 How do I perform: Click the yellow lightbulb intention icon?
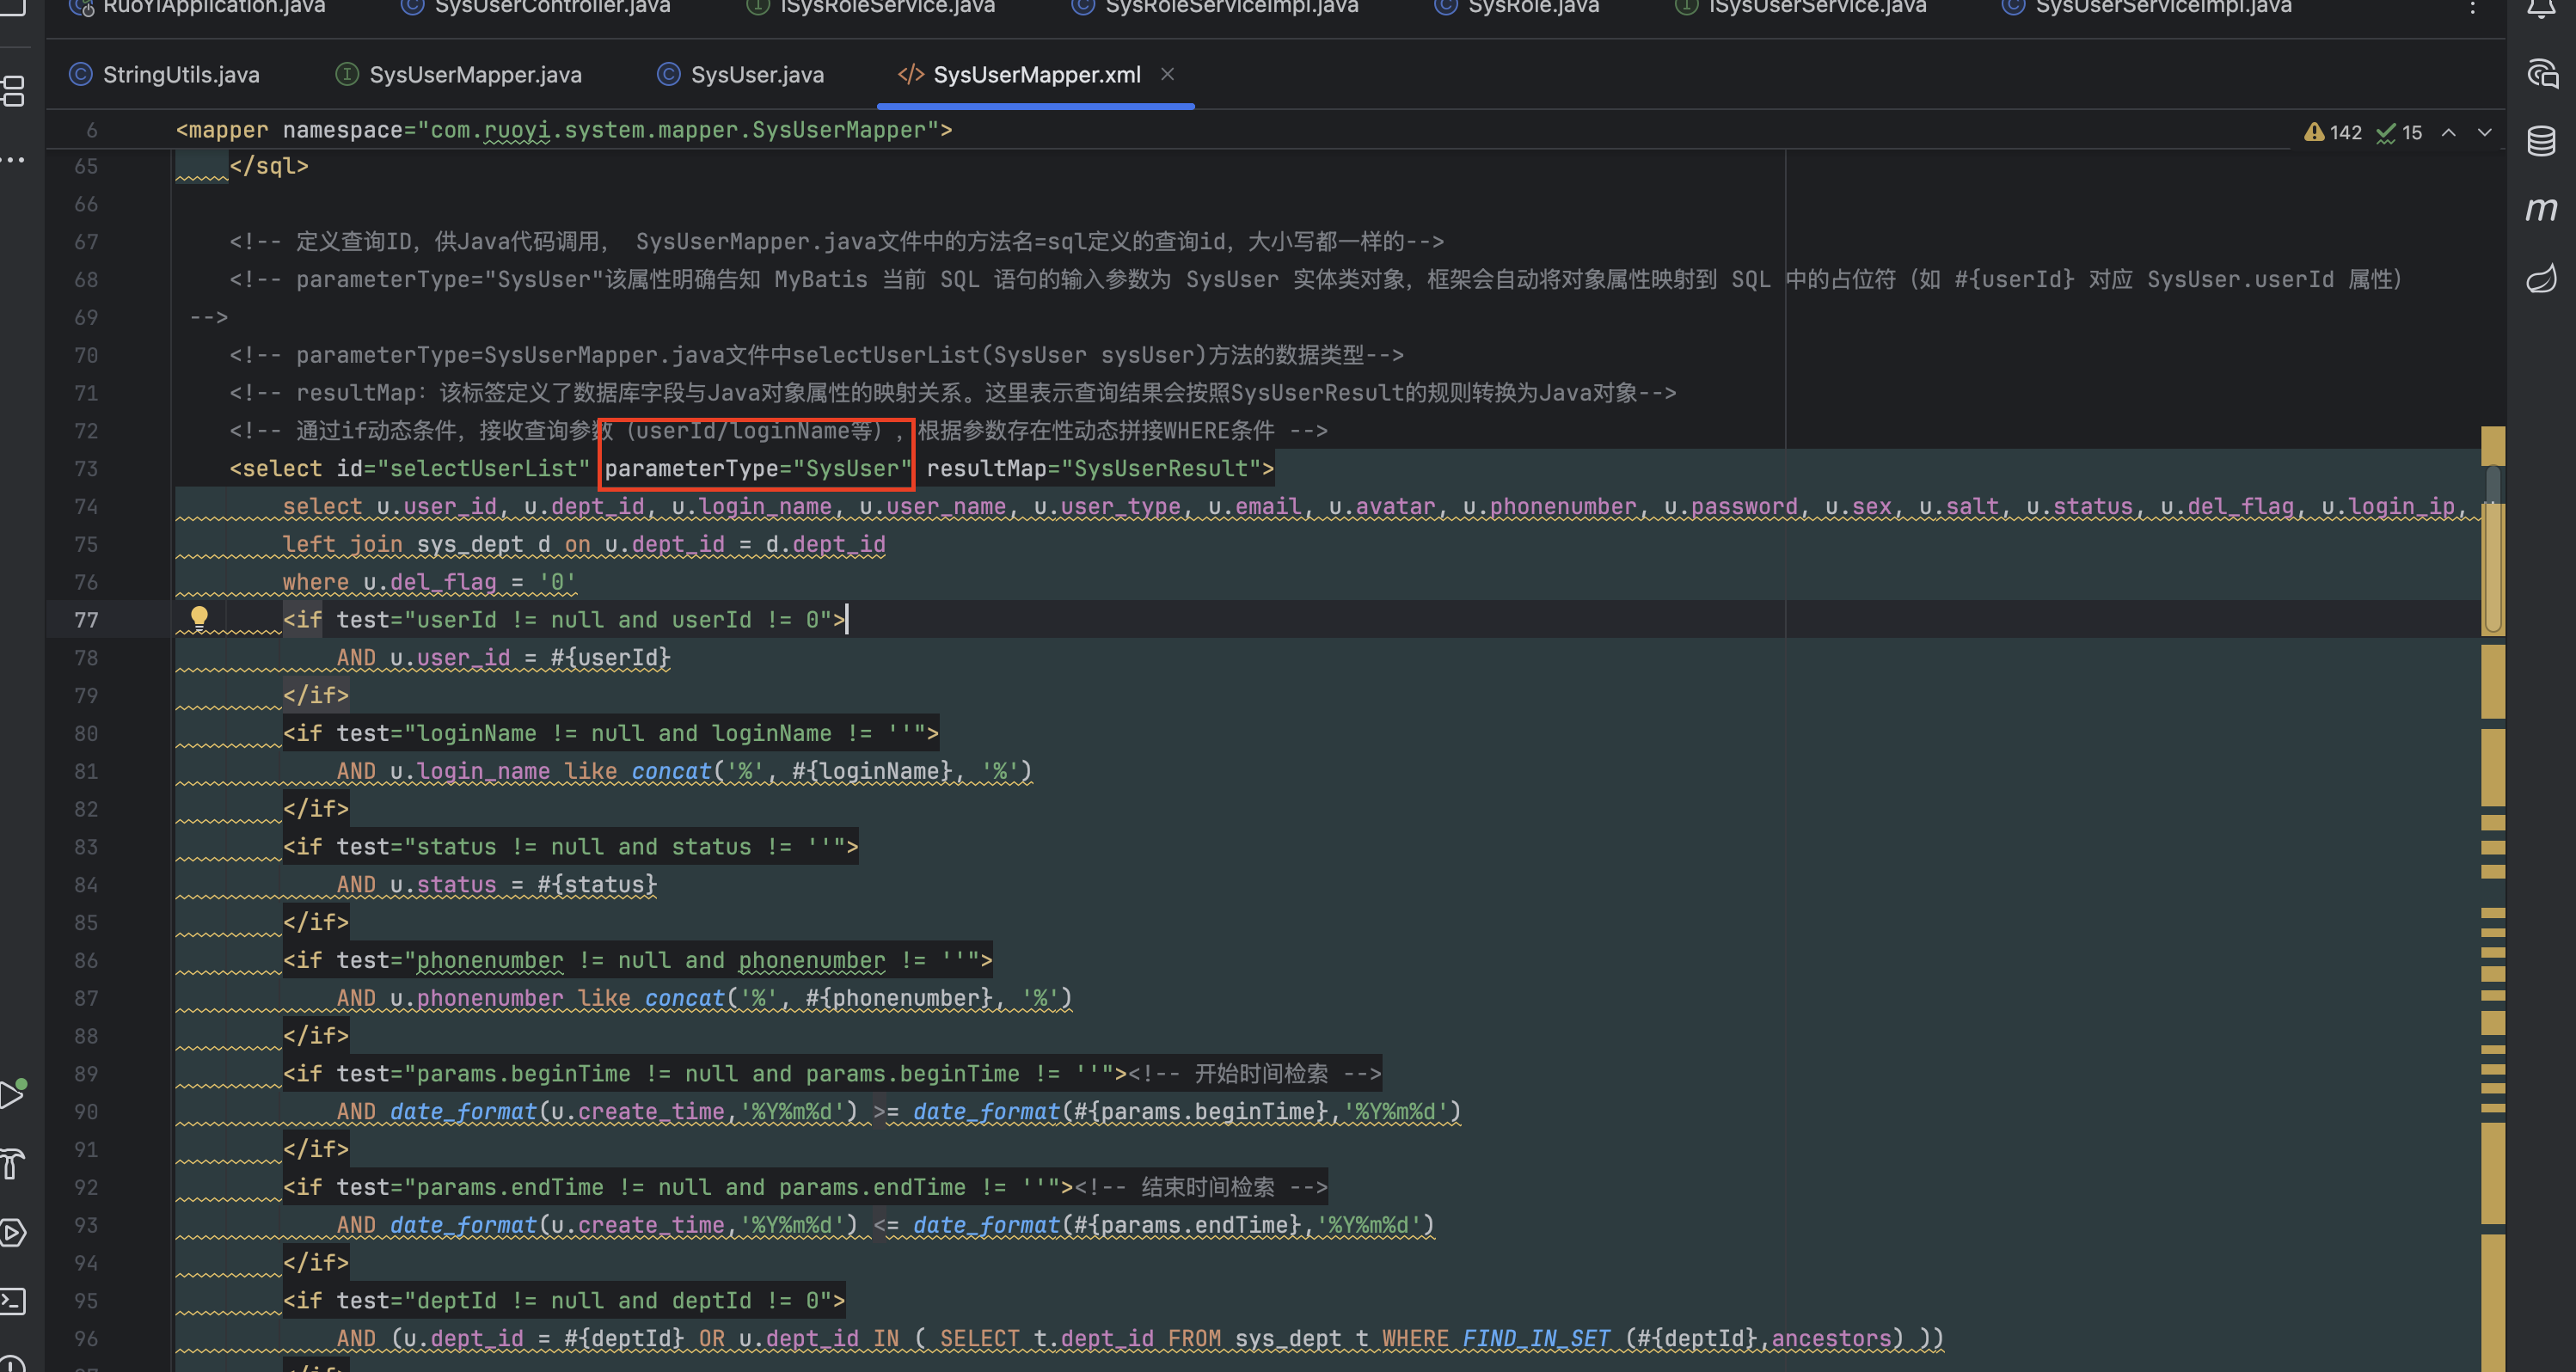[x=199, y=617]
